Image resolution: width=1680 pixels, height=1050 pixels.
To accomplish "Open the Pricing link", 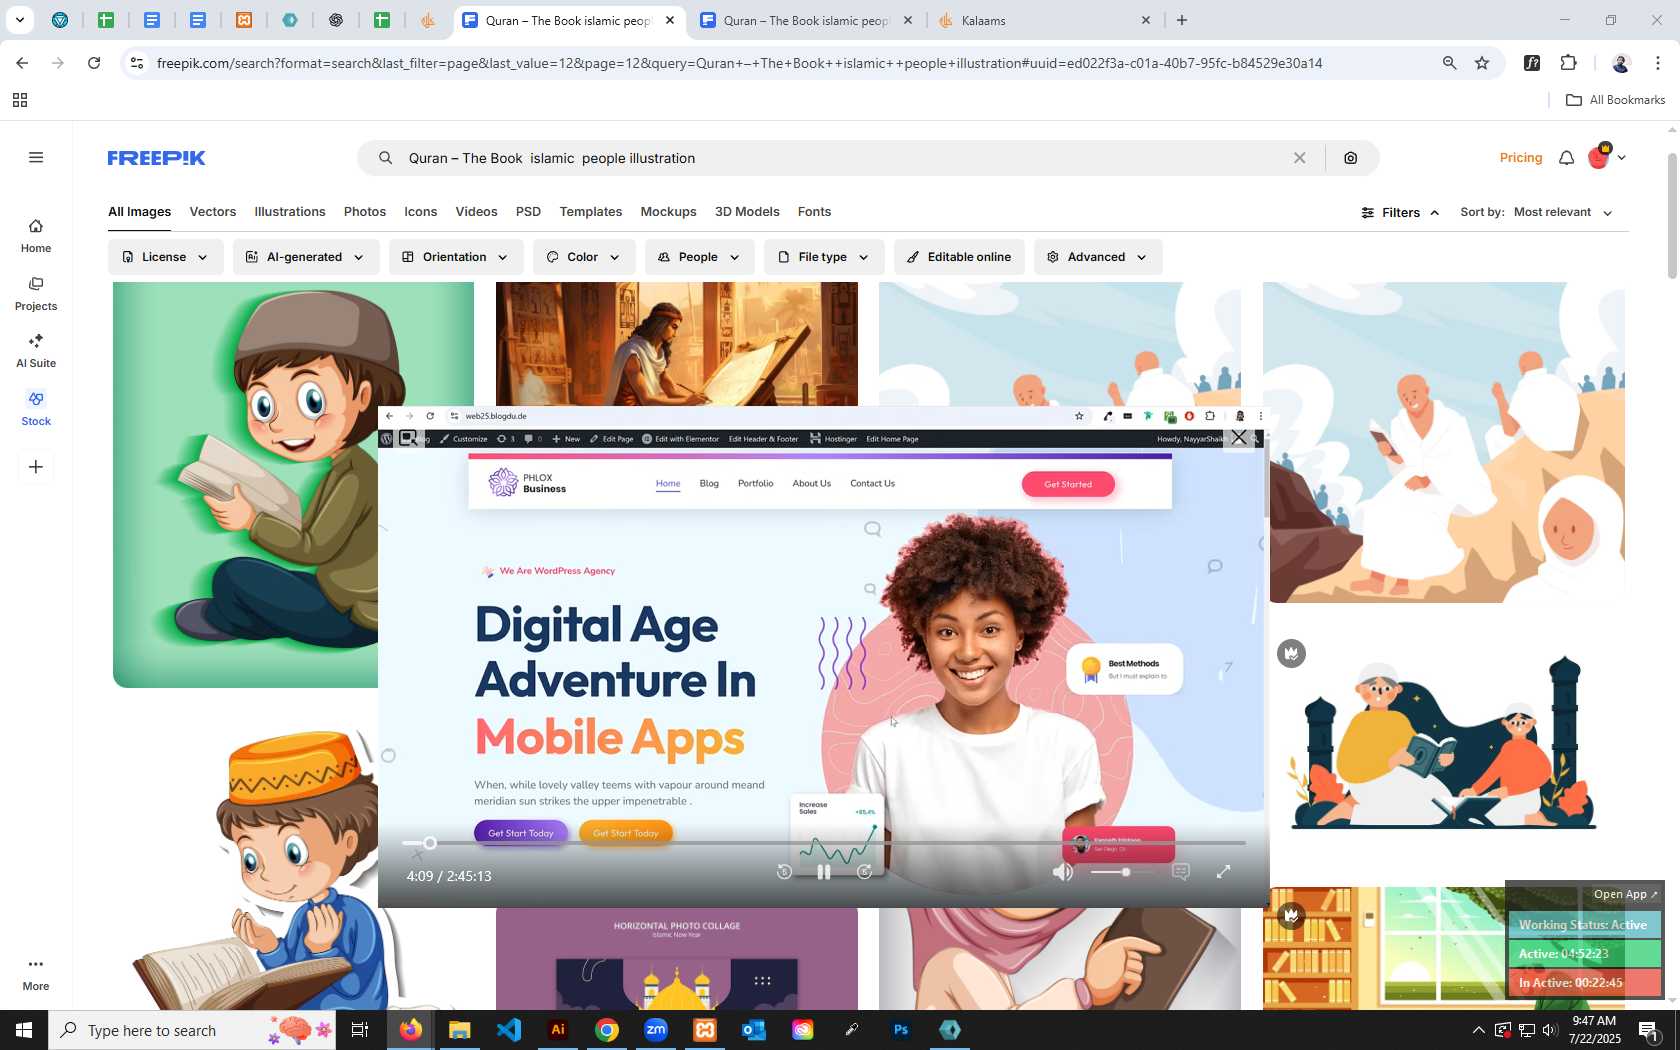I will click(1521, 158).
